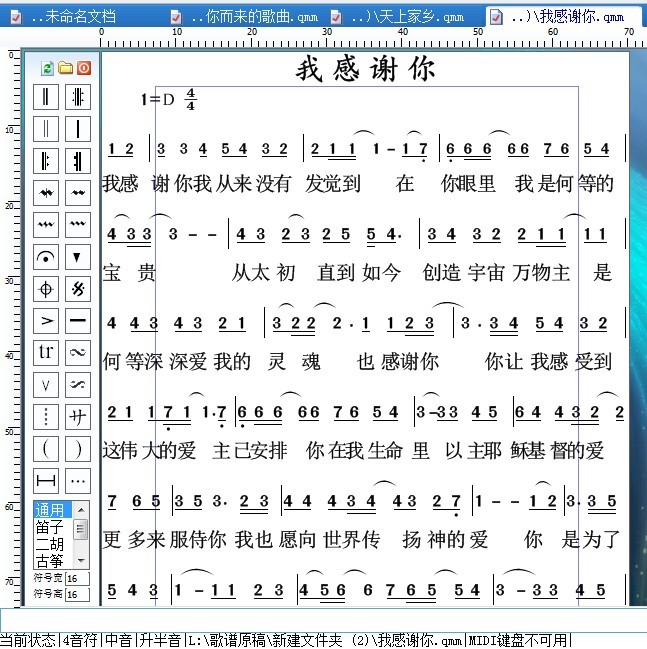Select the accent mark symbol
The height and width of the screenshot is (649, 647).
[x=46, y=321]
